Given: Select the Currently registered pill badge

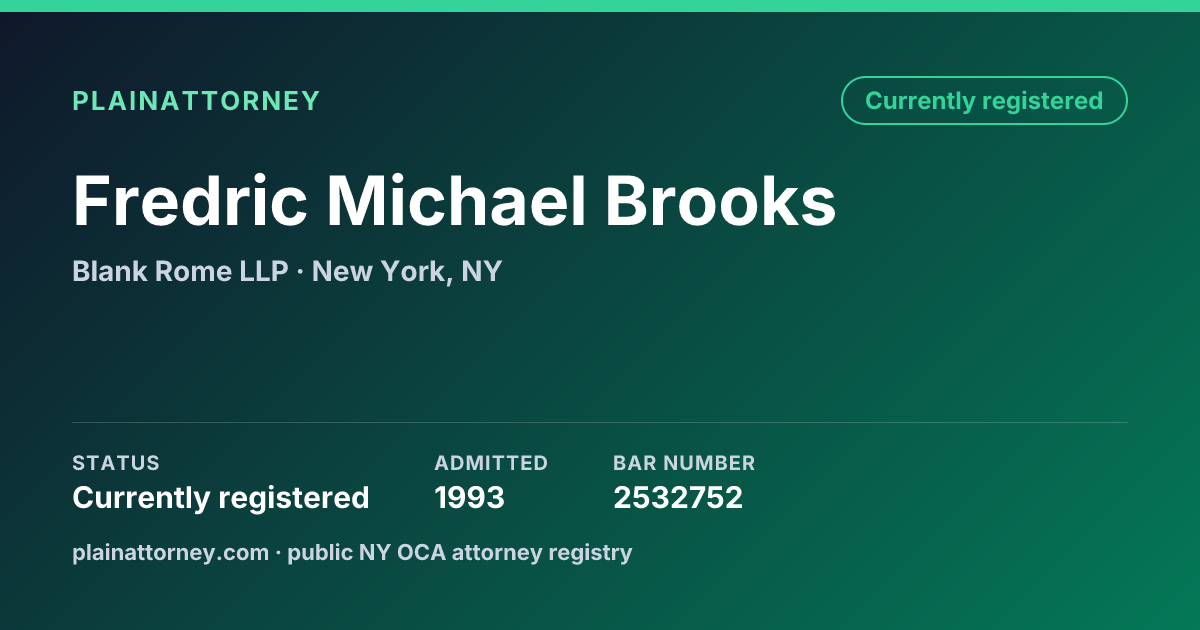Looking at the screenshot, I should [984, 101].
